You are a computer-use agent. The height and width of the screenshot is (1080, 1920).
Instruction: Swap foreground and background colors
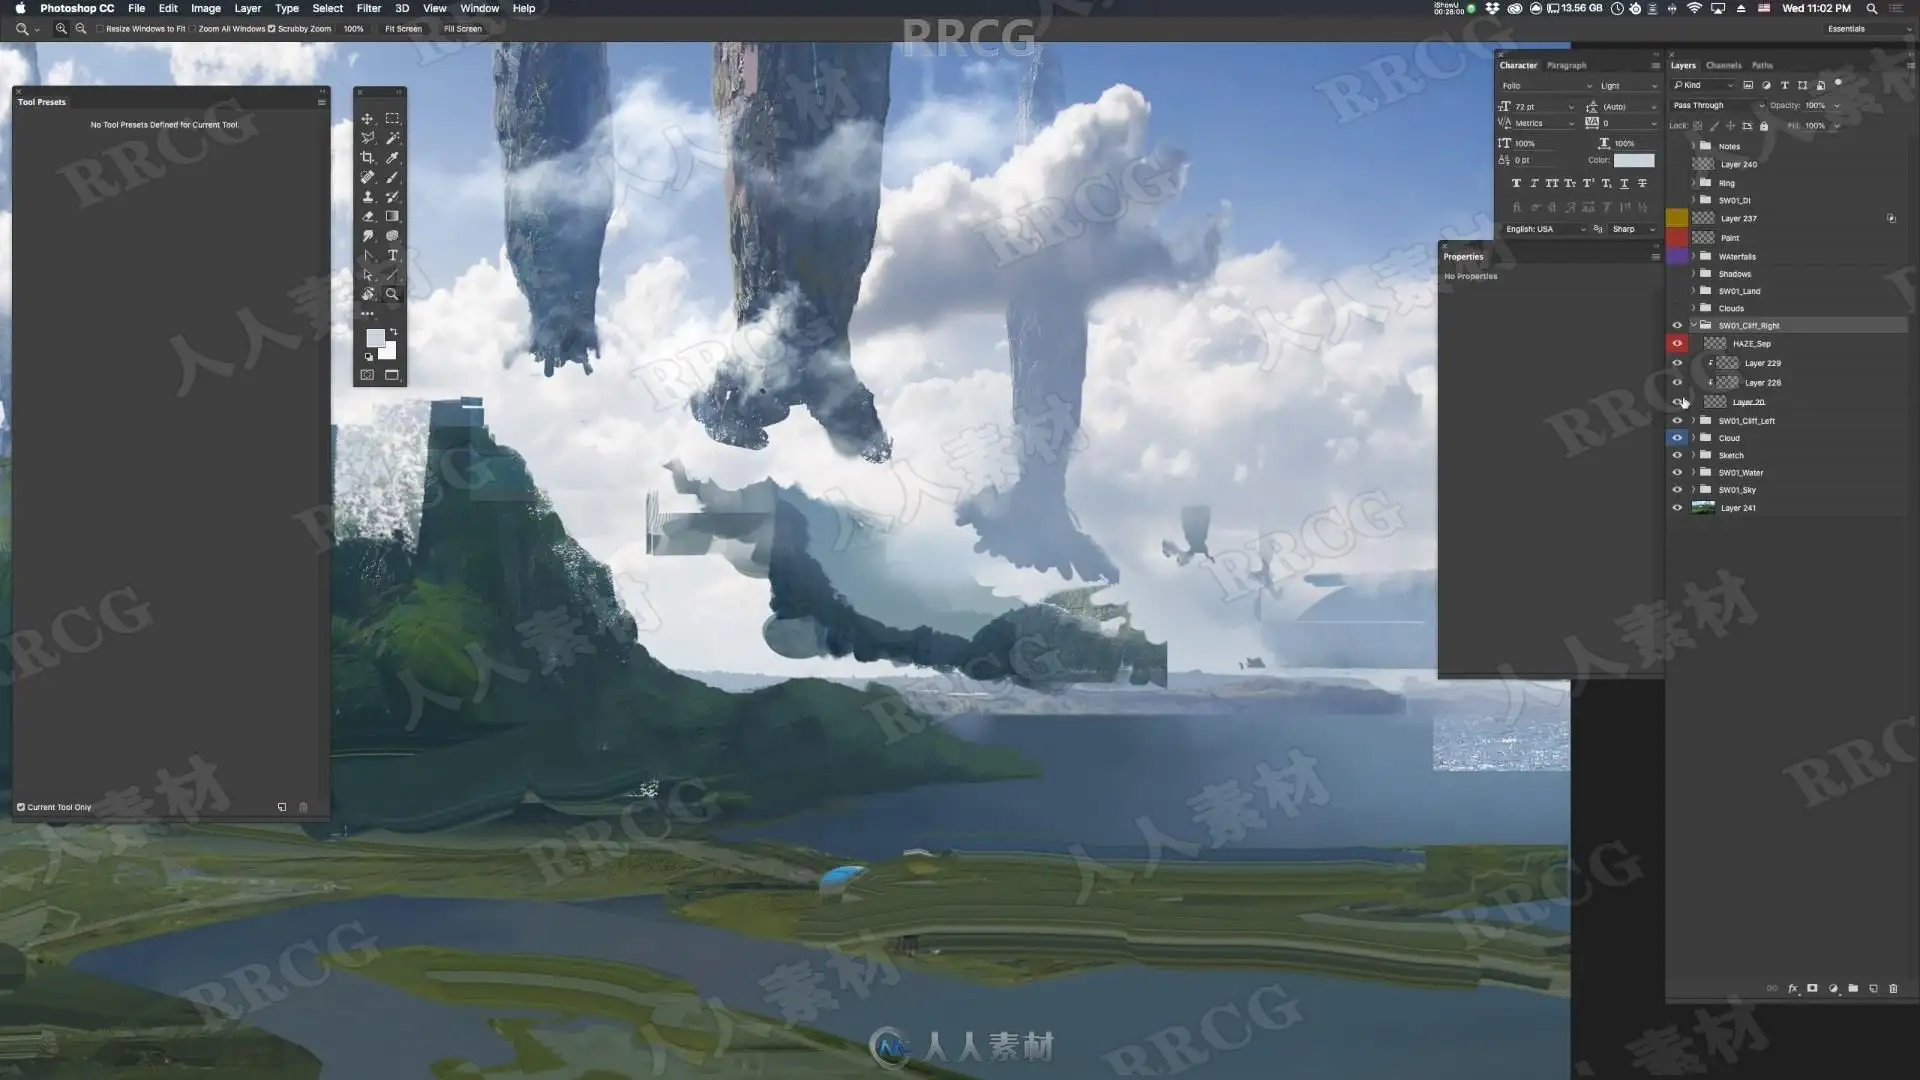394,331
